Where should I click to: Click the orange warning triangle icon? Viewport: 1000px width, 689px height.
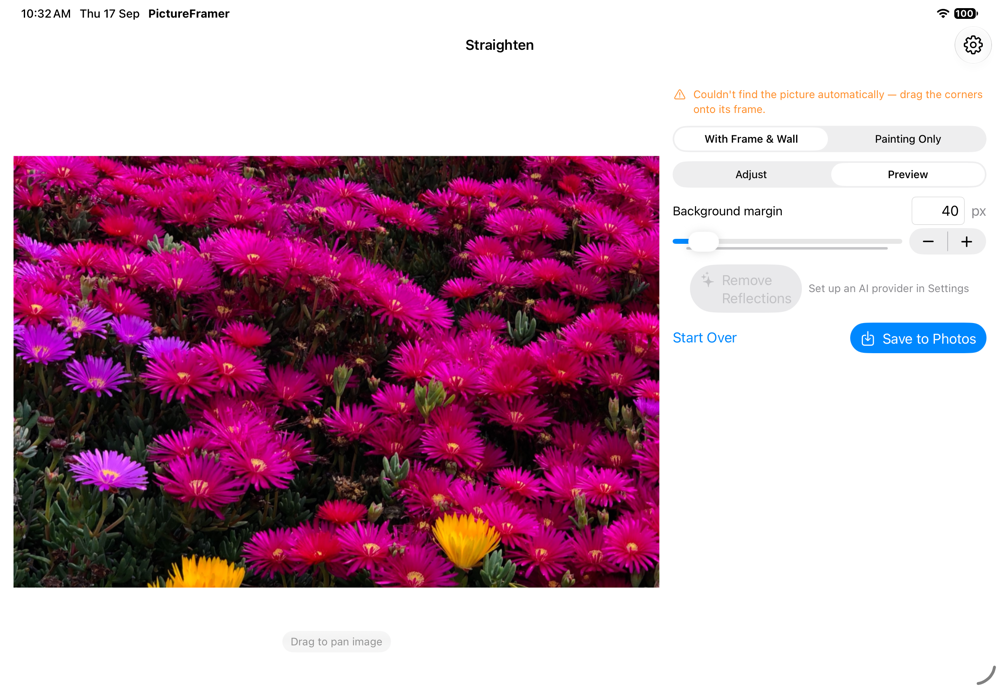680,94
